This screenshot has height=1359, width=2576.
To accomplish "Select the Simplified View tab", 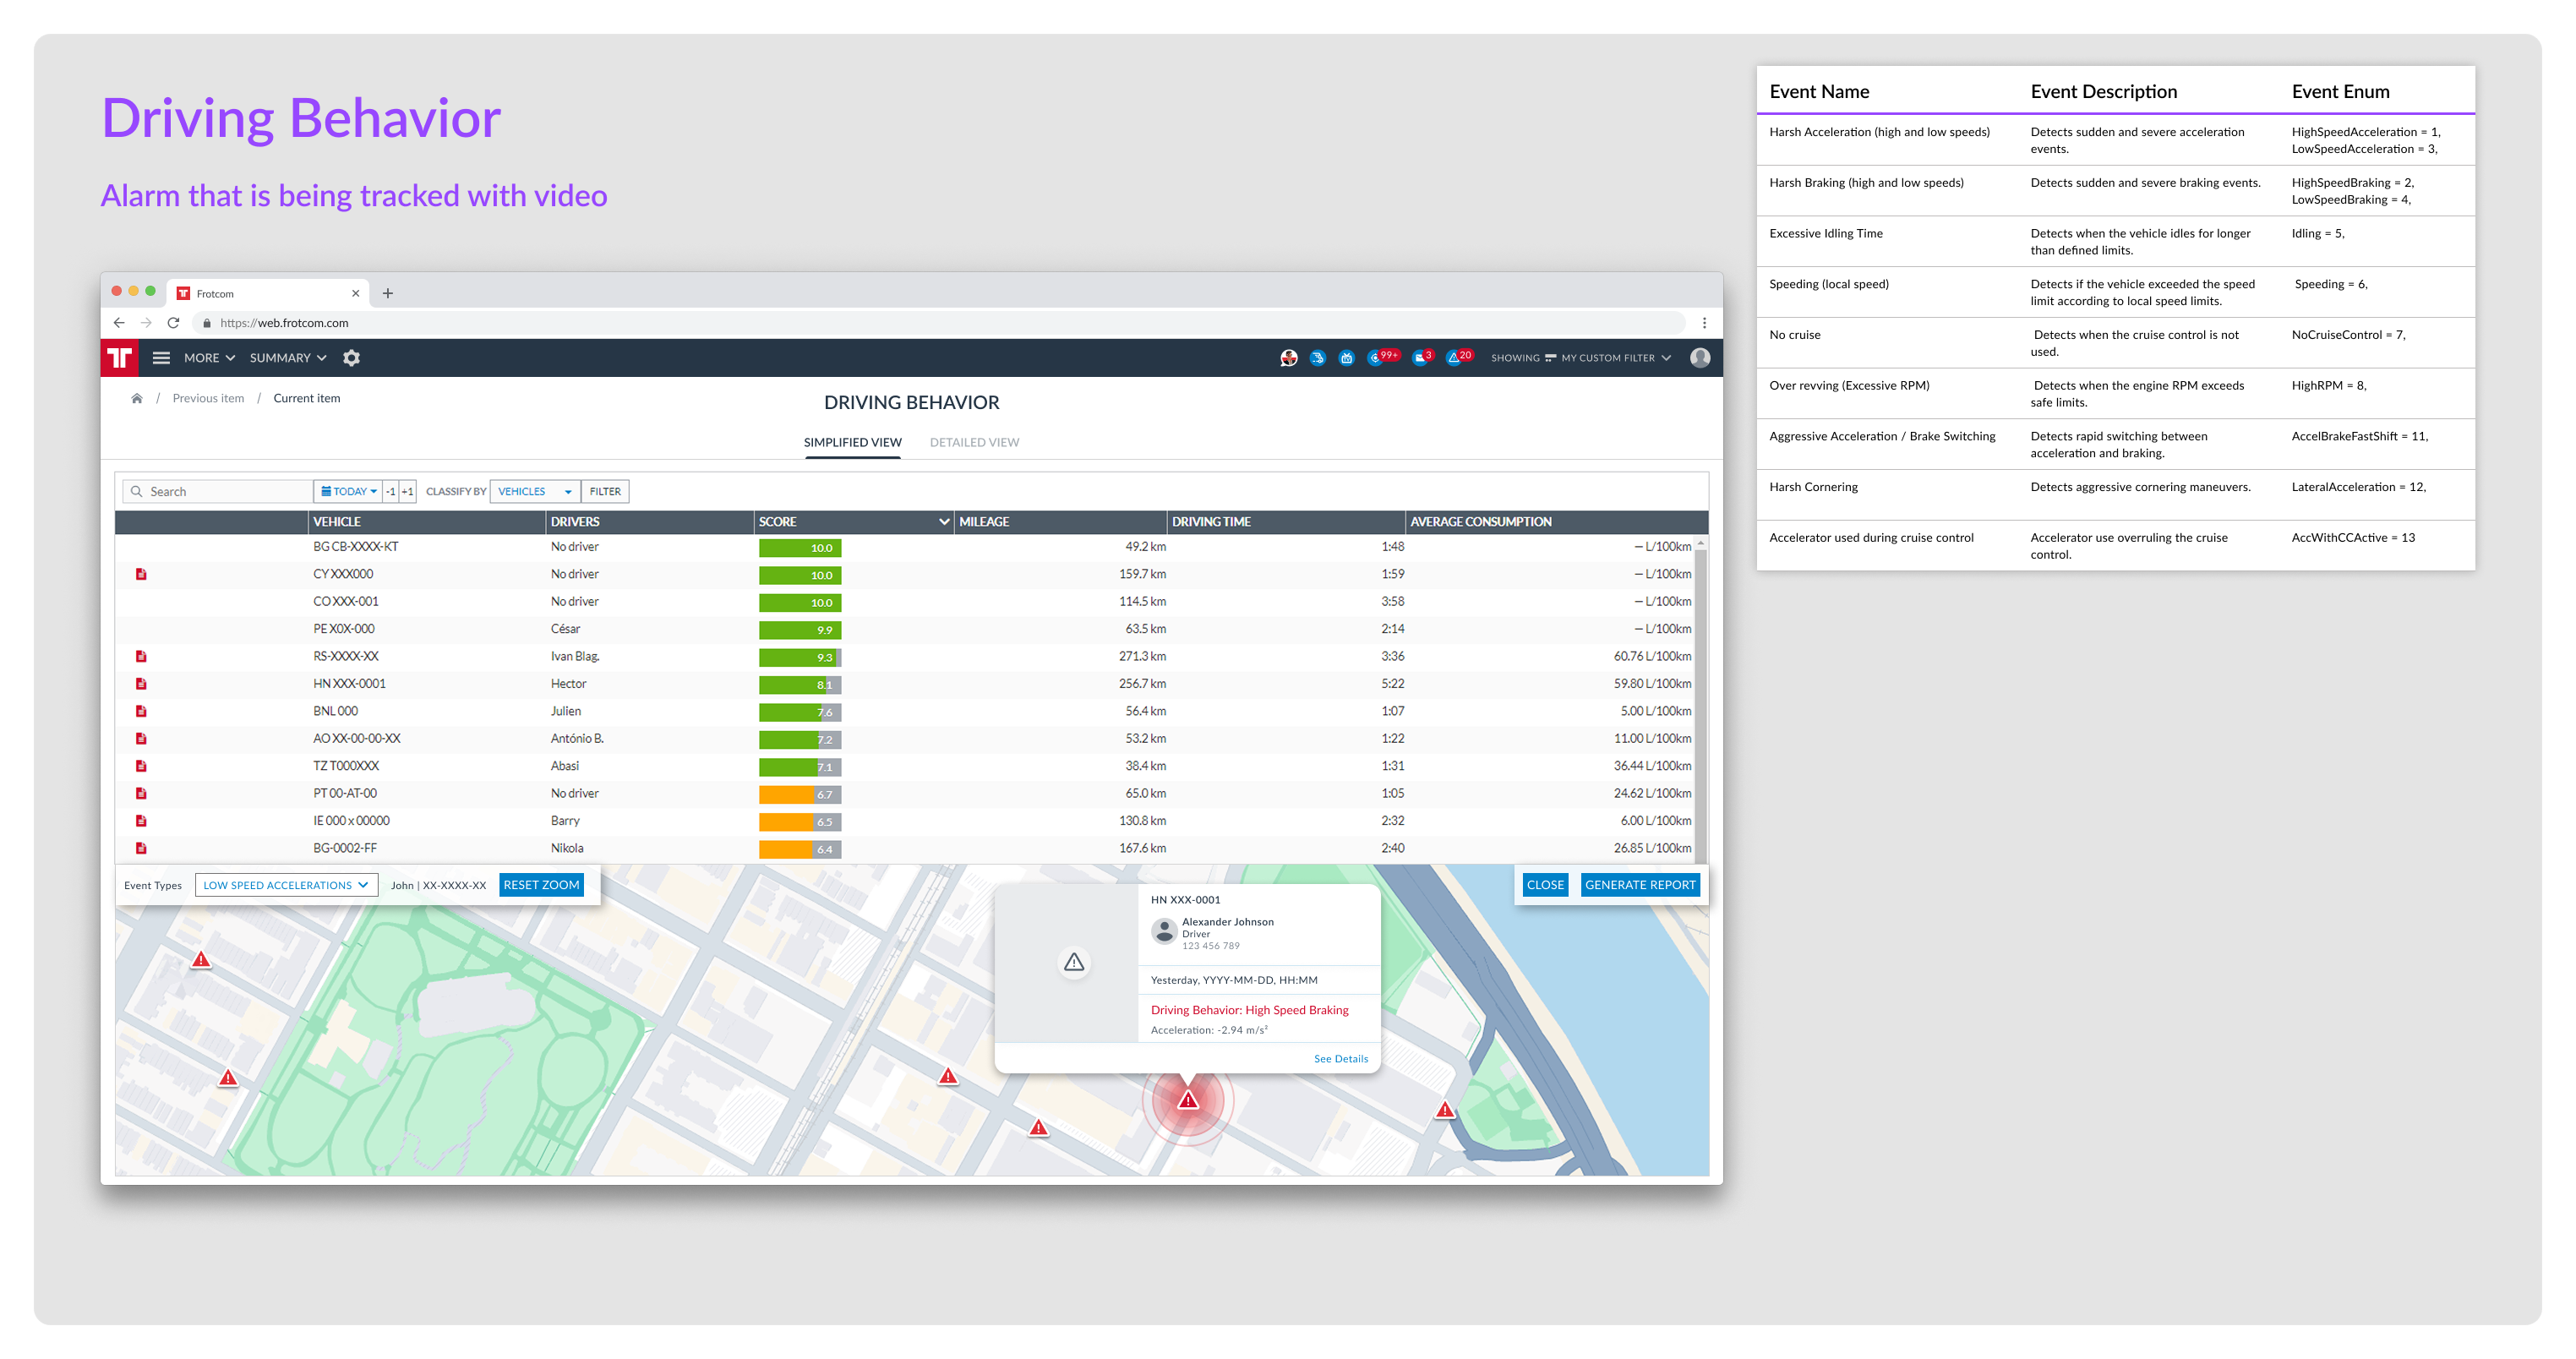I will coord(852,442).
